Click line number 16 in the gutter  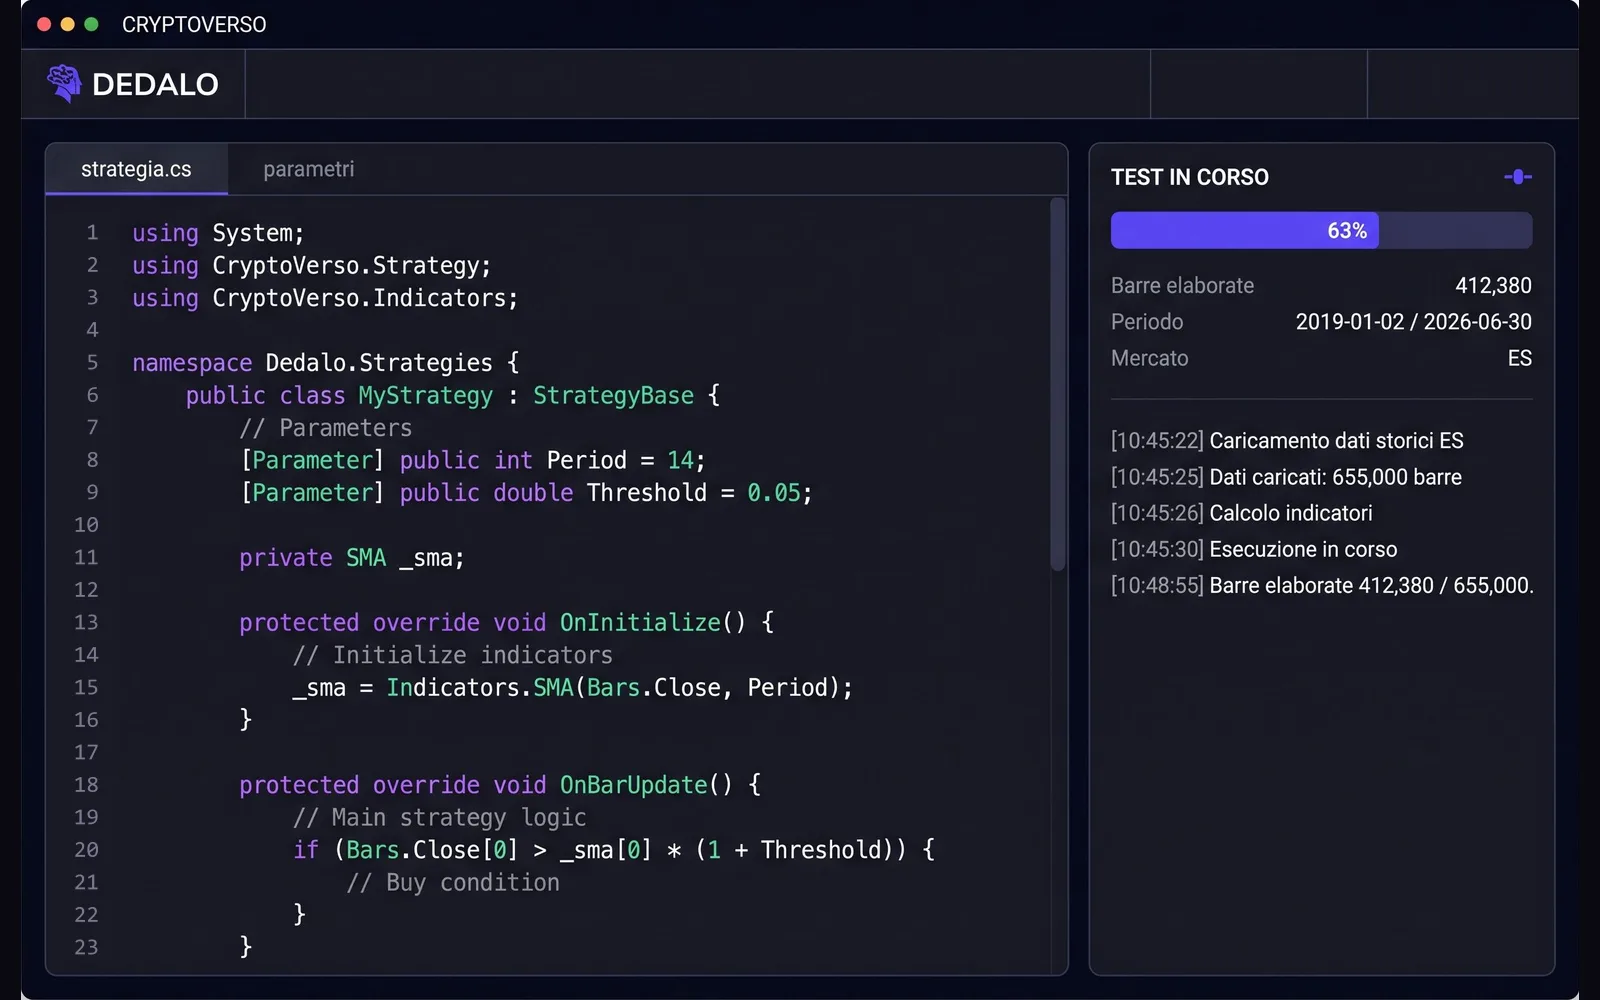(x=86, y=720)
